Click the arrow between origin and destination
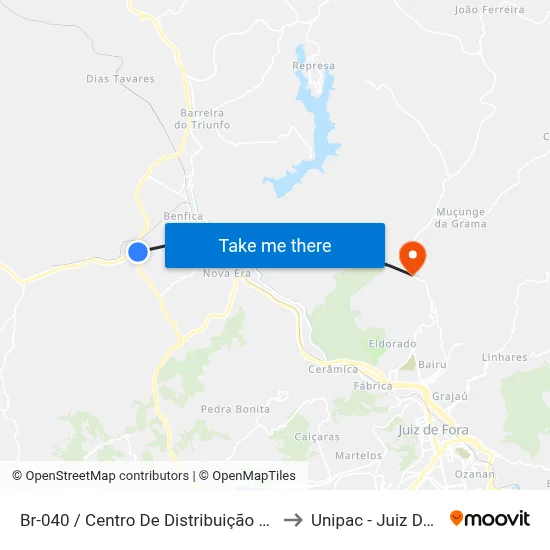This screenshot has width=550, height=550. [293, 520]
